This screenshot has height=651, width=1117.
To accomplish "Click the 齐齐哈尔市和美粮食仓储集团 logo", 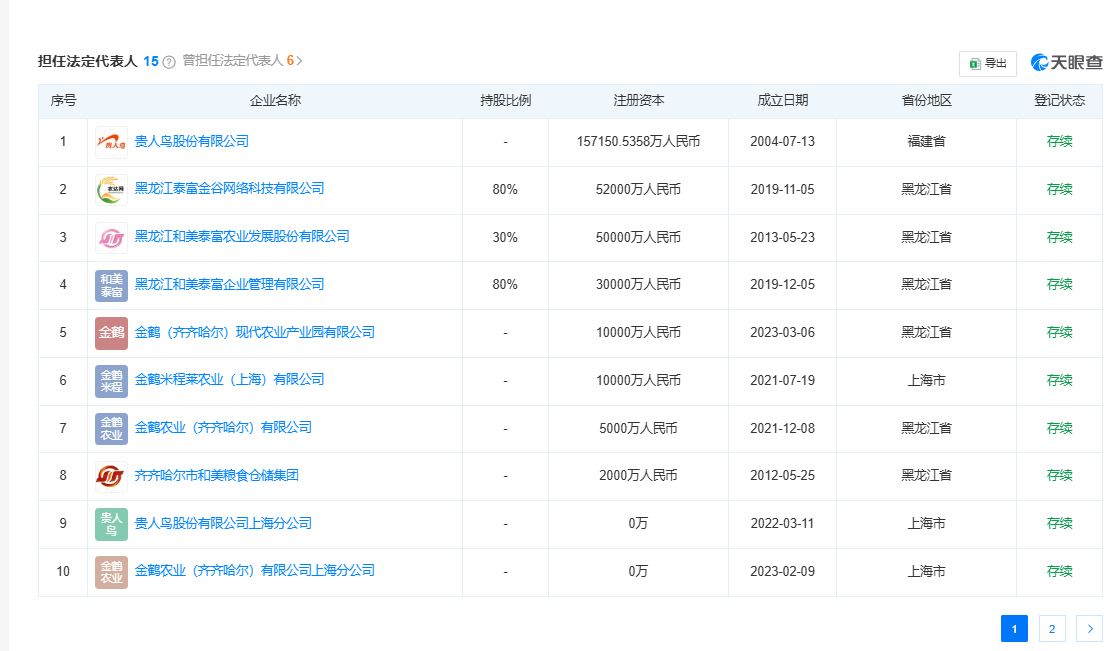I will 111,476.
